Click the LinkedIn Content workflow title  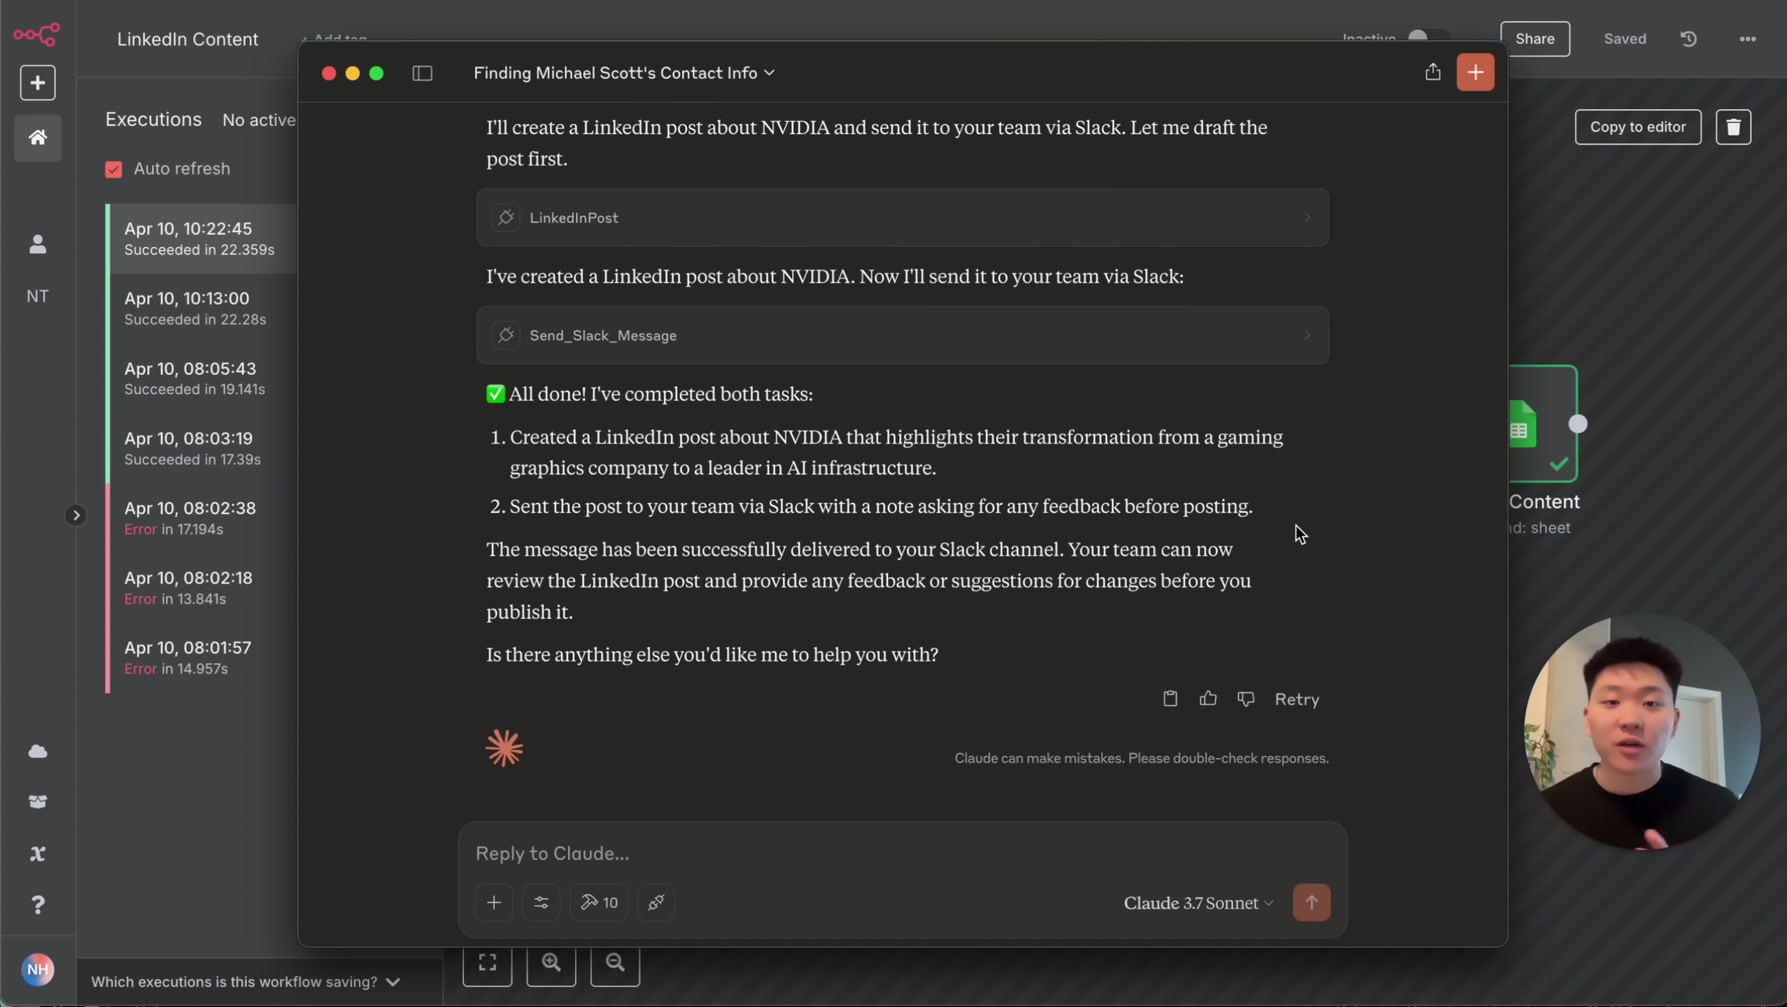[x=187, y=39]
